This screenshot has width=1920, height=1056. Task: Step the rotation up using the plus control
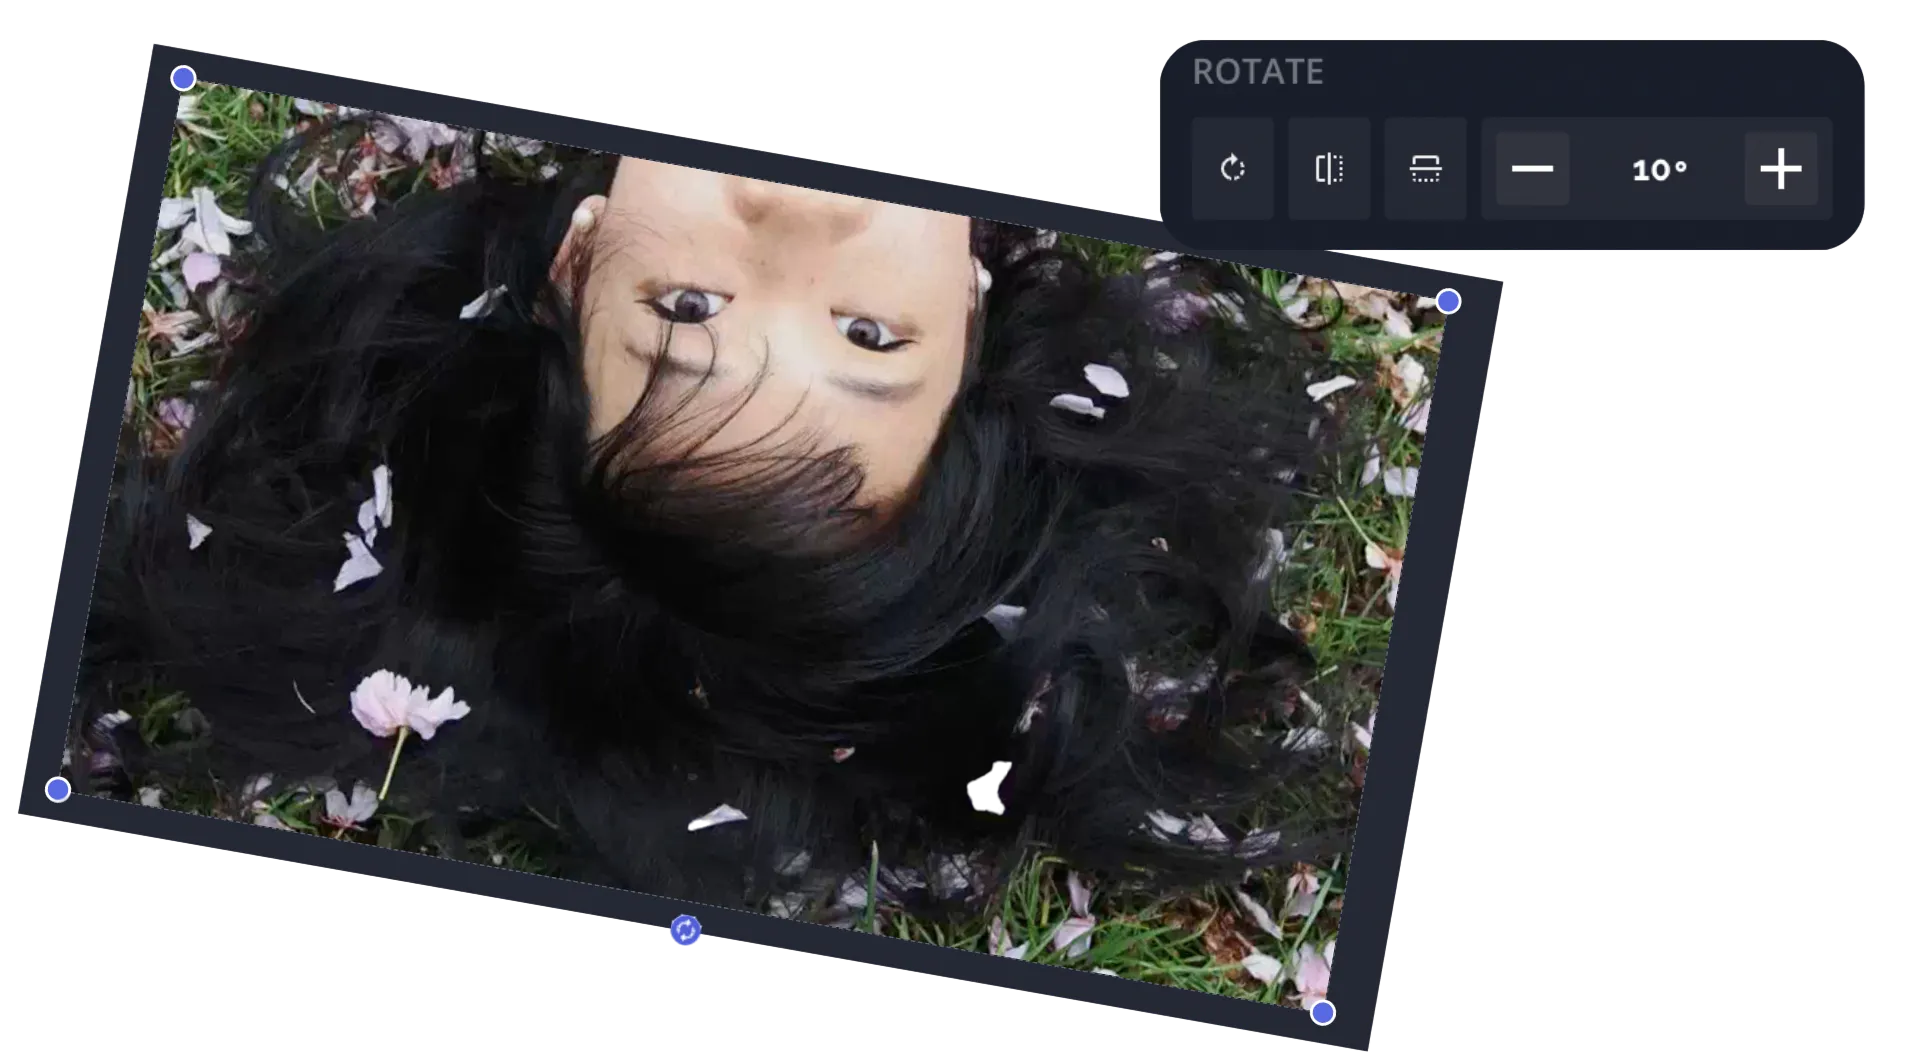[1783, 168]
